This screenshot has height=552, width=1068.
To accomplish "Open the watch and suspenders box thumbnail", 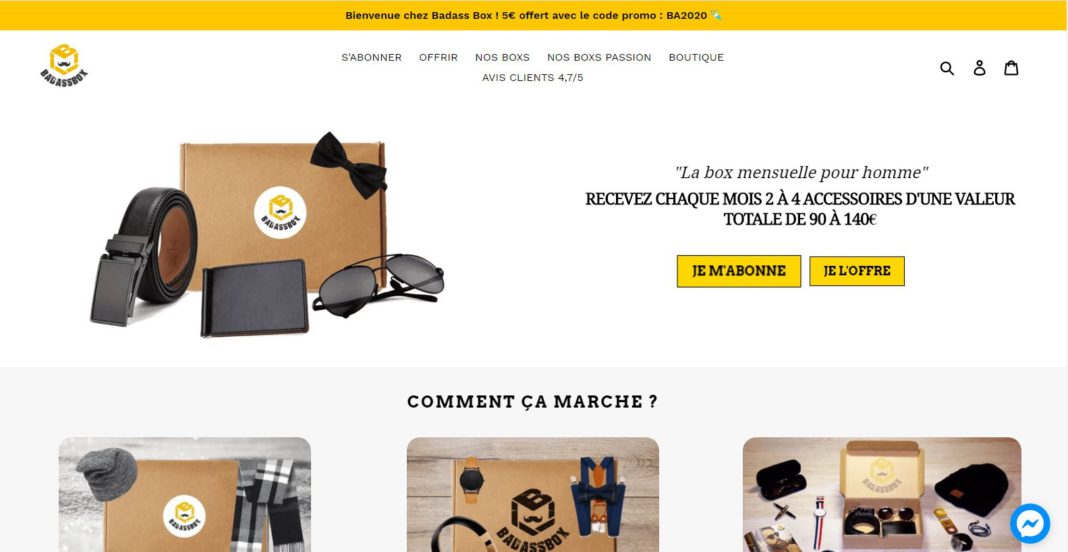I will [x=533, y=495].
